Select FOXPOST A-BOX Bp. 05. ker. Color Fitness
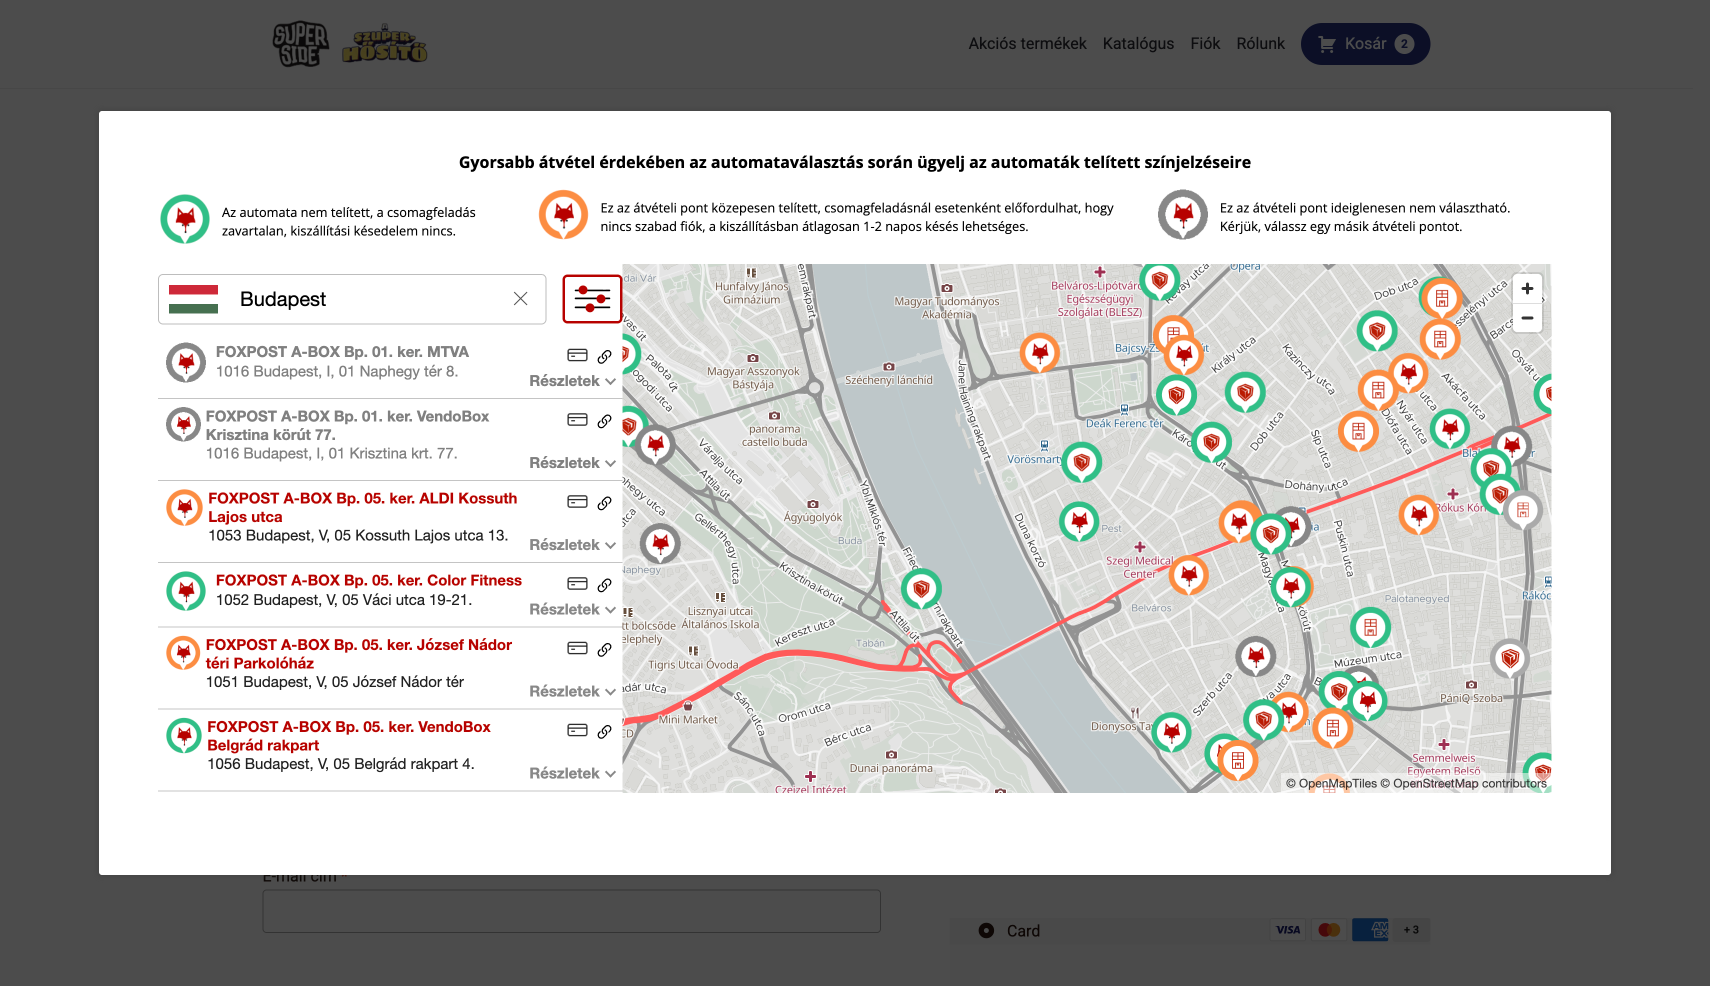 tap(368, 580)
